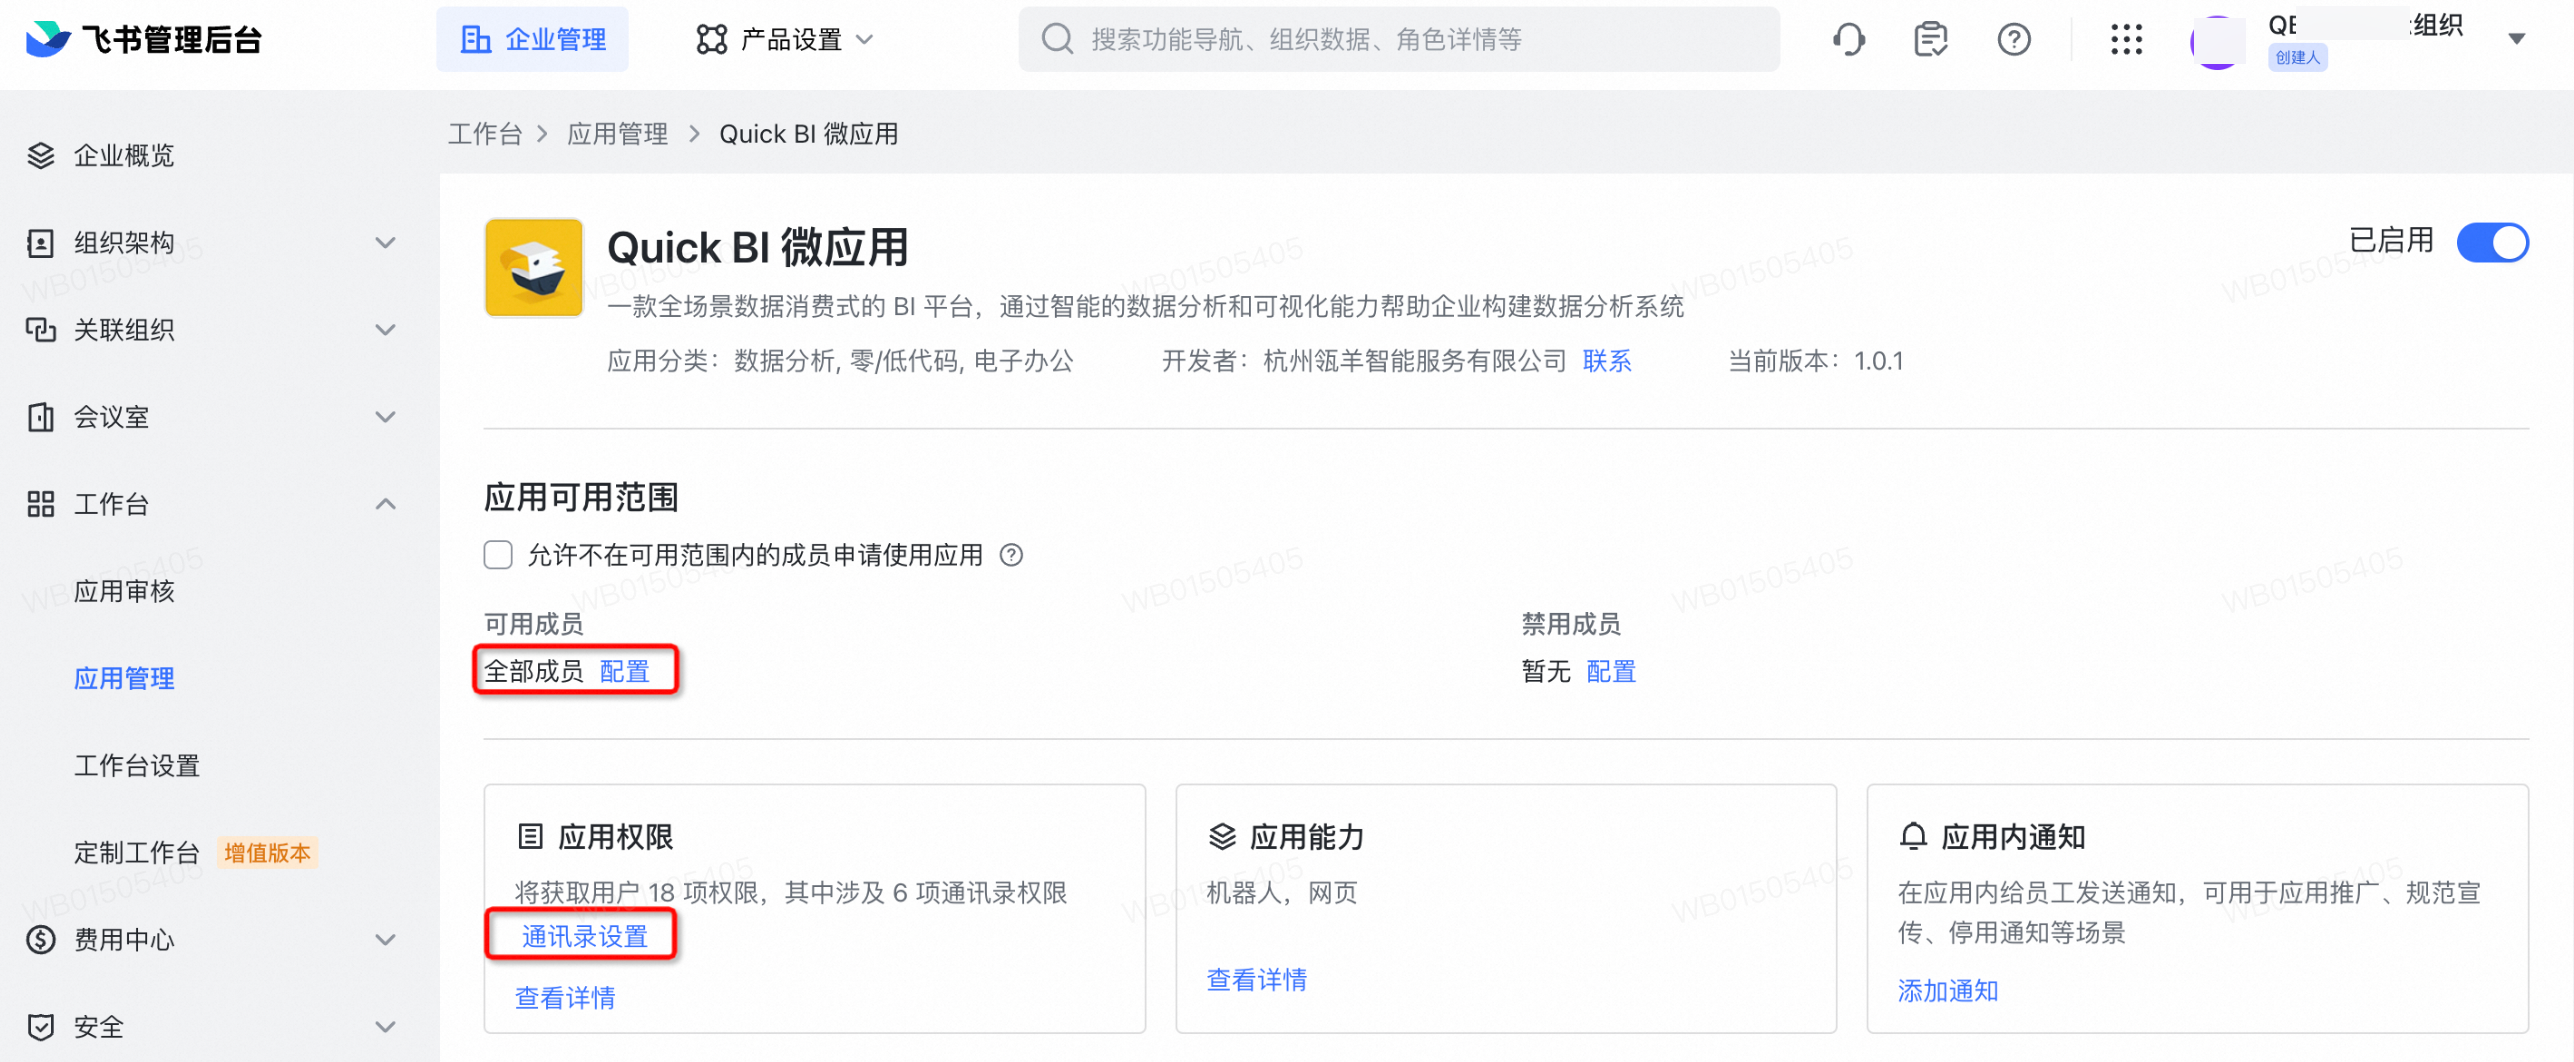Image resolution: width=2574 pixels, height=1062 pixels.
Task: Click the help question mark icon
Action: [x=2013, y=40]
